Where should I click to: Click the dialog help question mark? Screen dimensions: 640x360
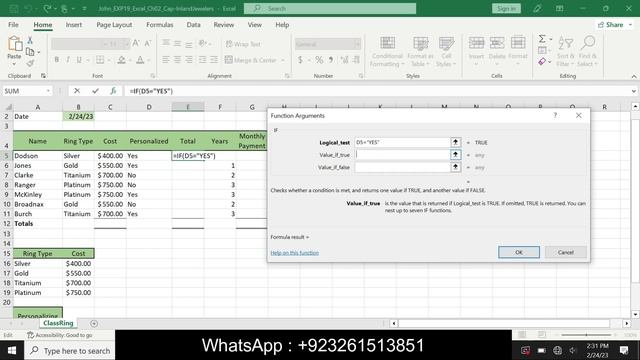tap(555, 116)
